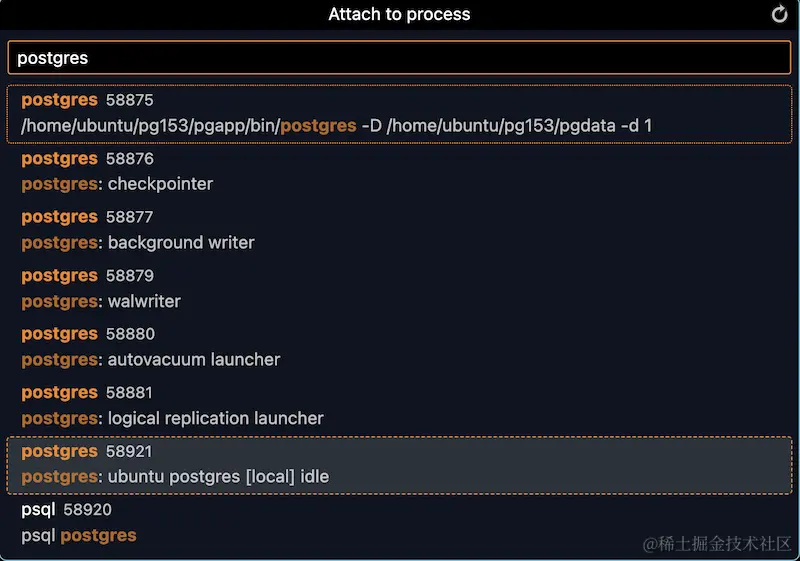
Task: Choose the background writer process 58877
Action: point(399,230)
